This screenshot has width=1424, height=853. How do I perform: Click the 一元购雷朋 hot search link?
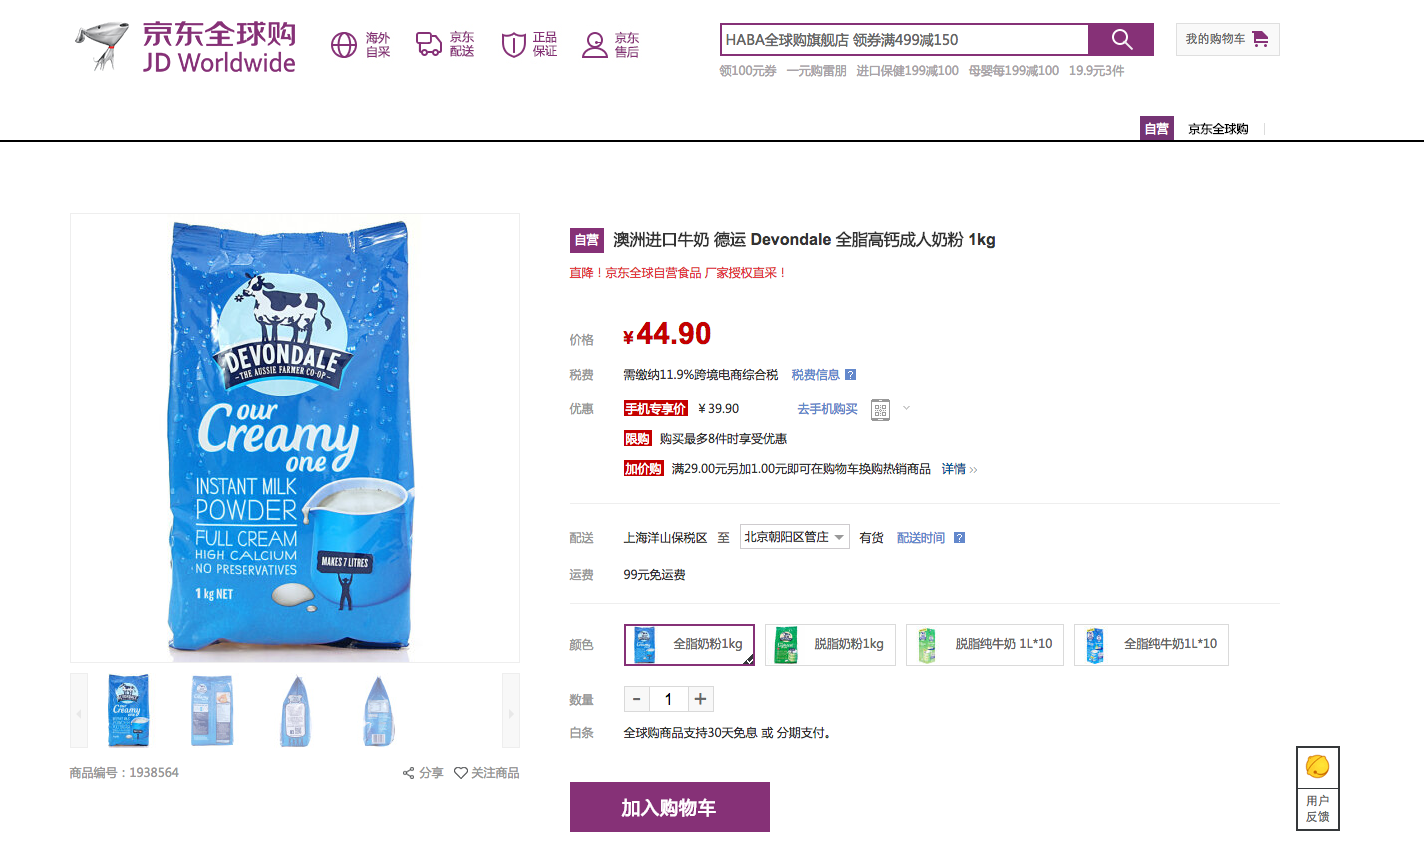click(x=816, y=71)
